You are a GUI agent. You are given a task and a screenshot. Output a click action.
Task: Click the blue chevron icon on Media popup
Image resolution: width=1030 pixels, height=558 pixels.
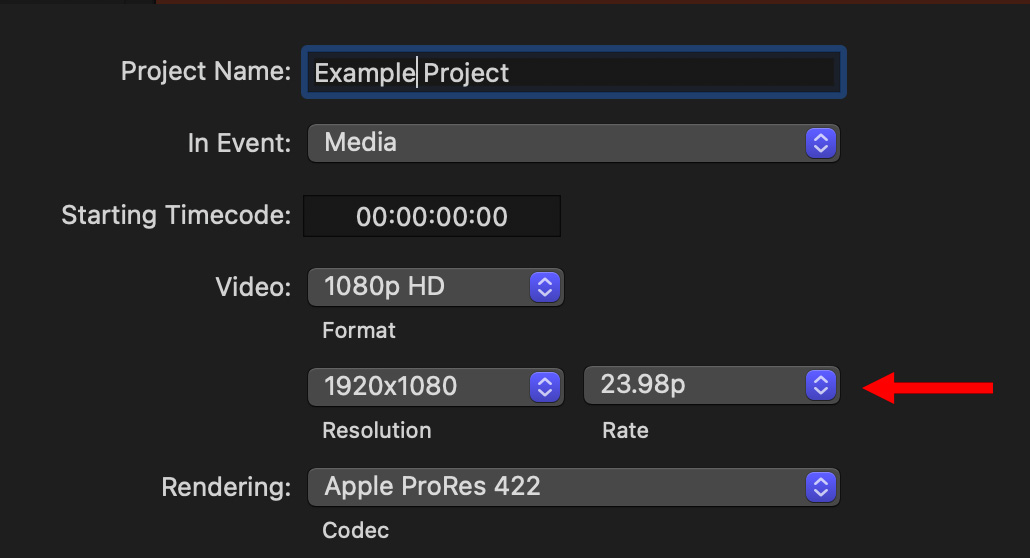click(x=819, y=143)
